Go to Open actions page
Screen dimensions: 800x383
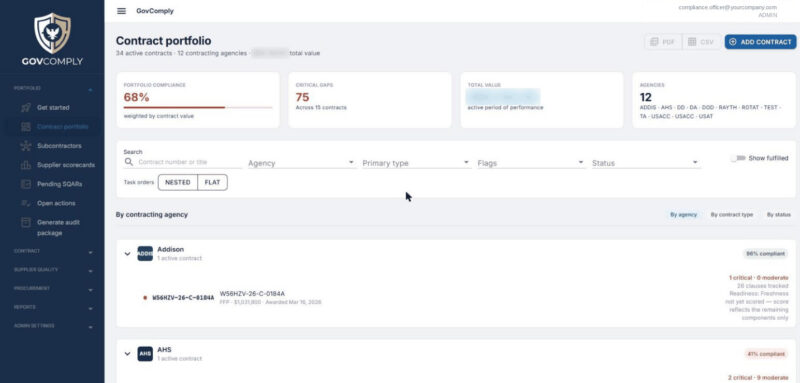coord(56,203)
